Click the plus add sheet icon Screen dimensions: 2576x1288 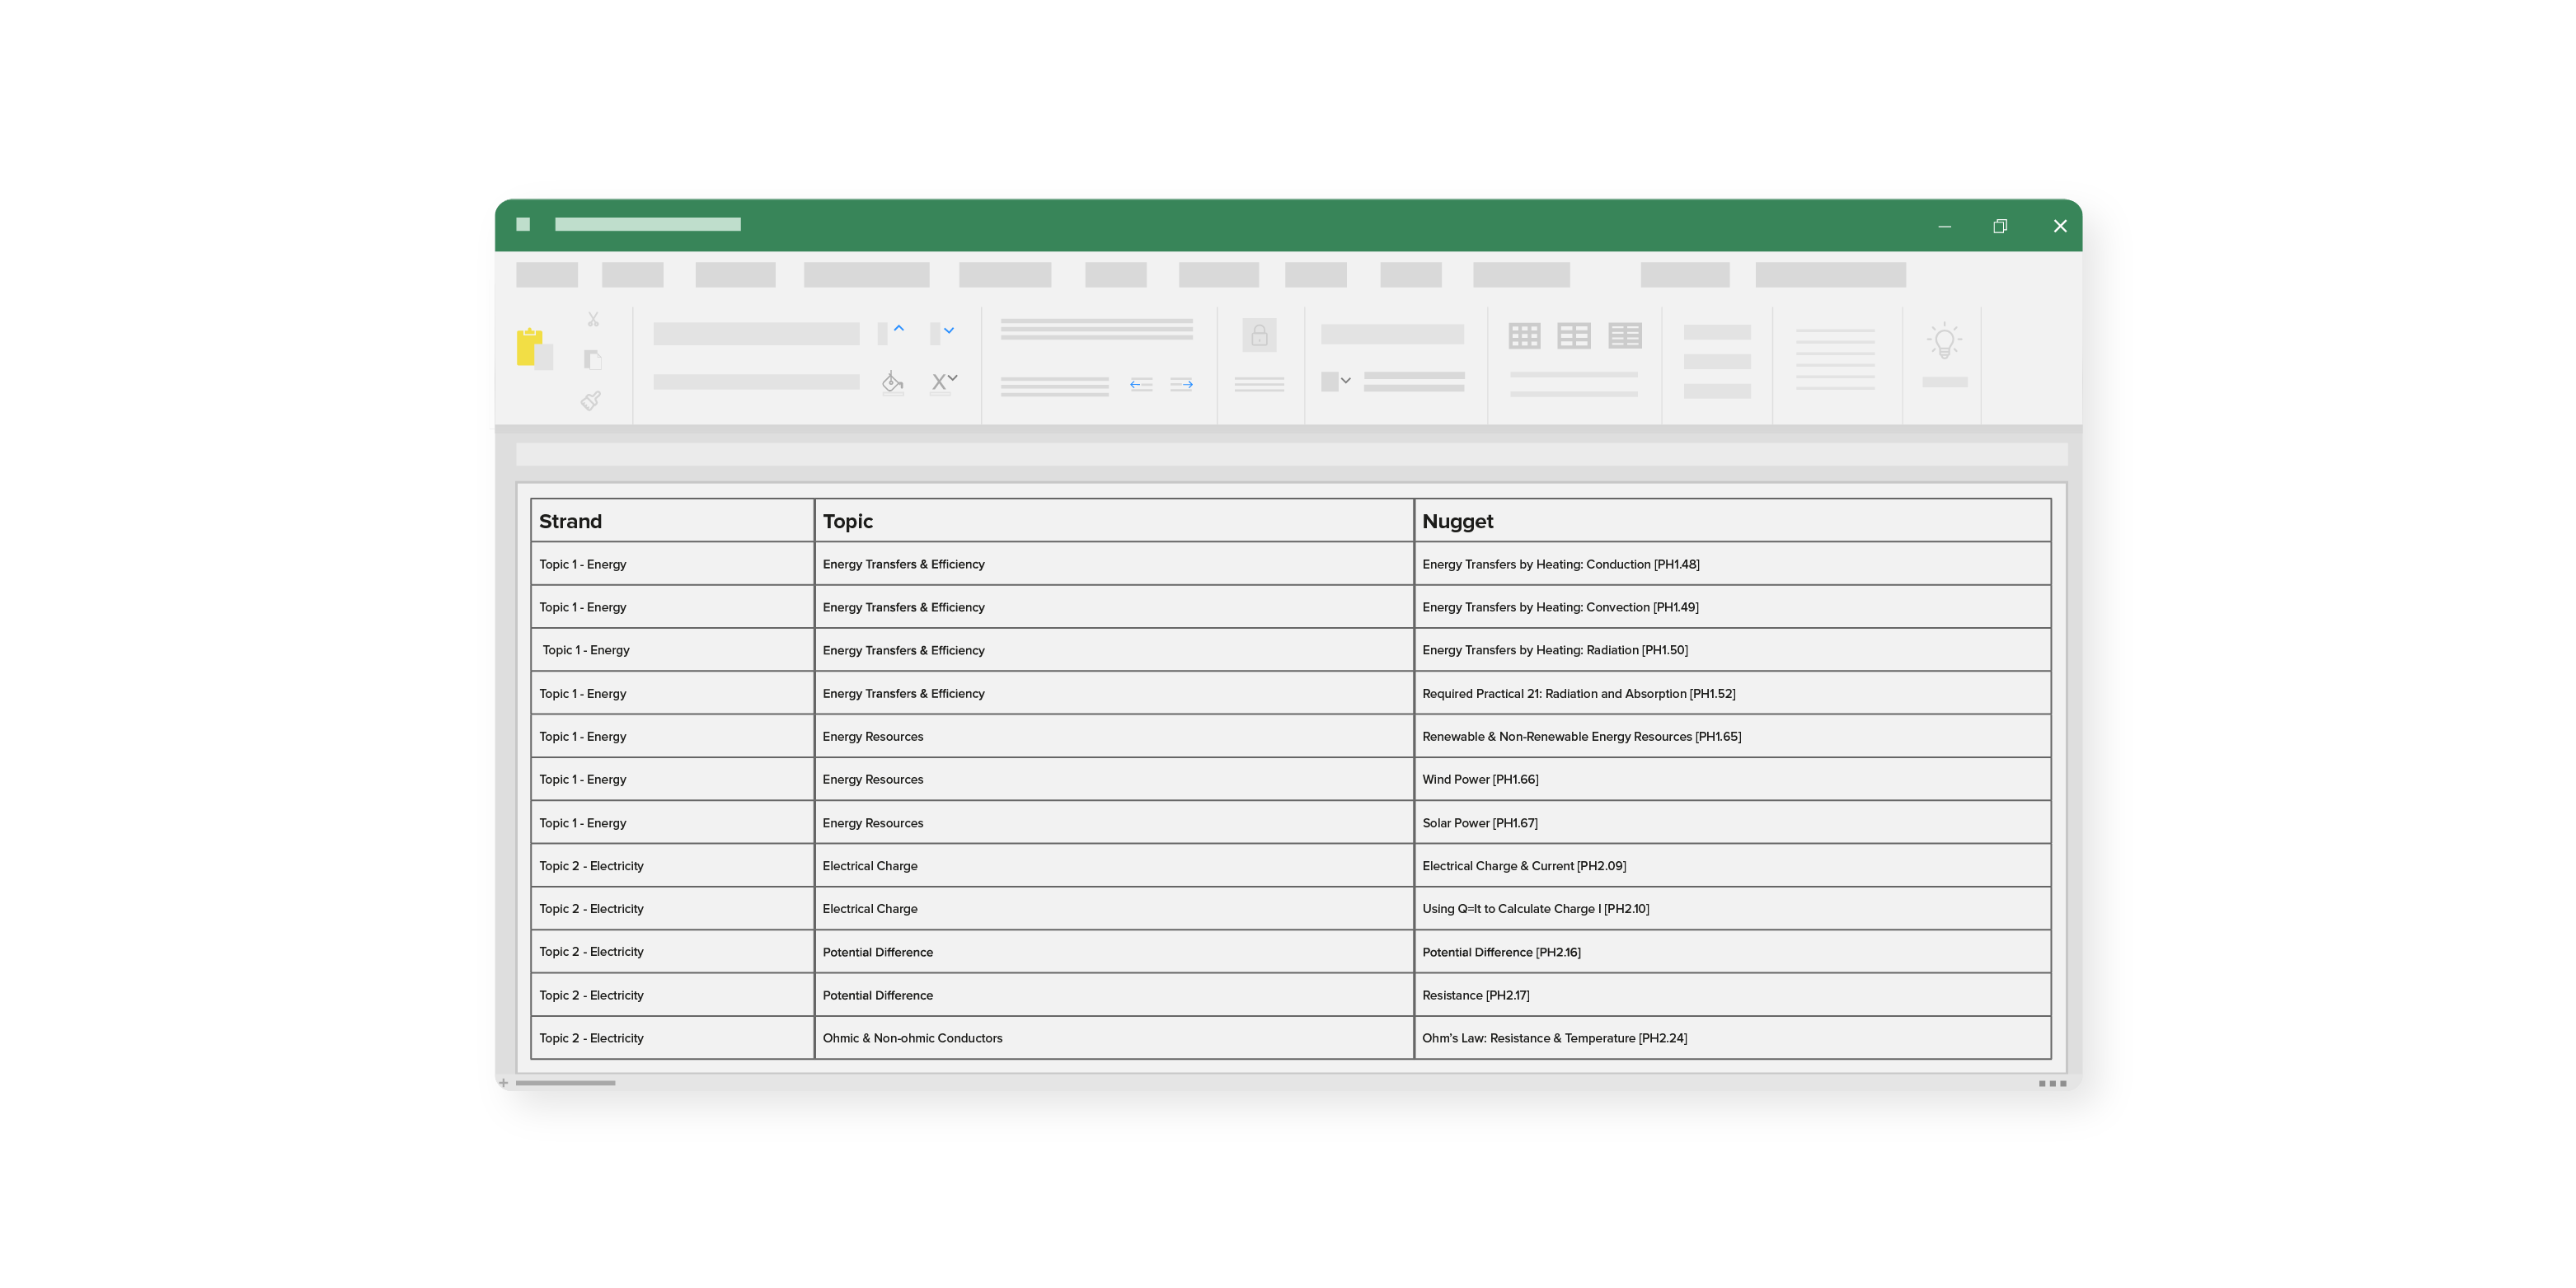tap(503, 1083)
